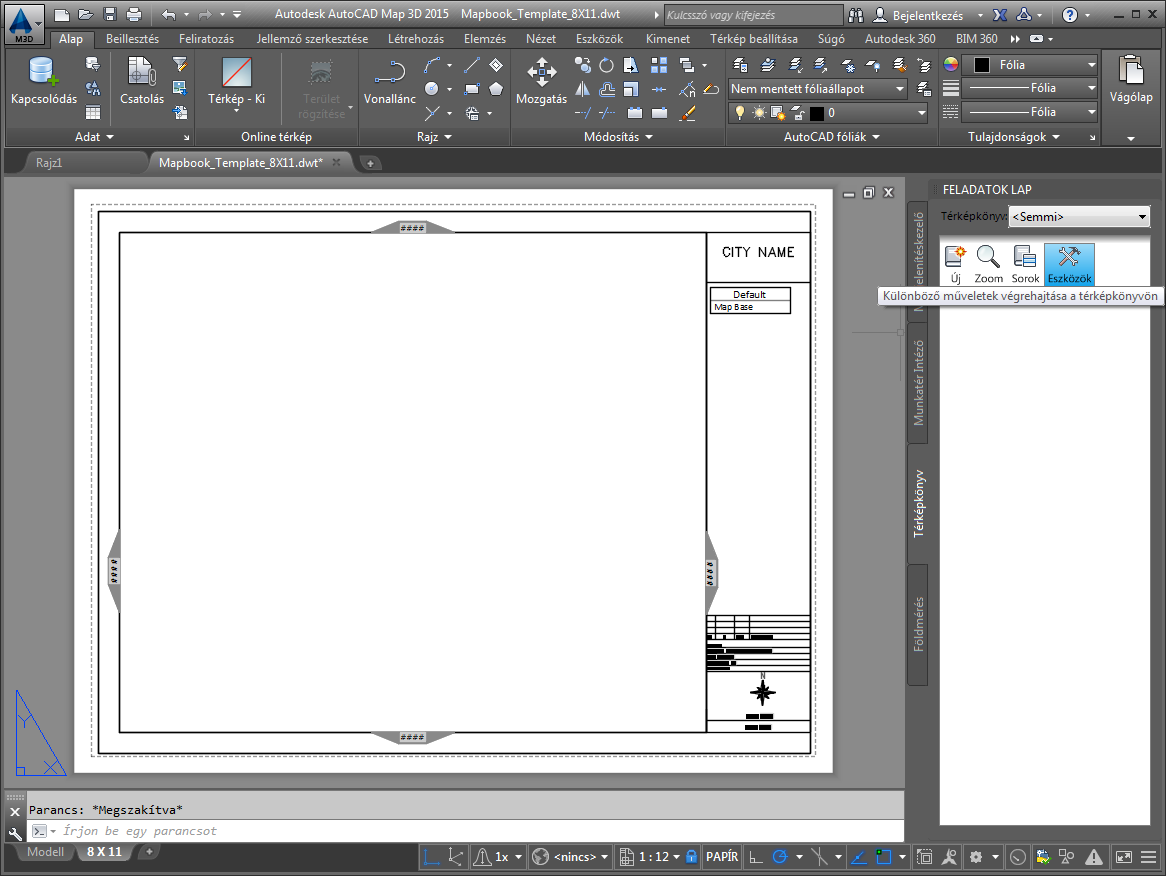Toggle viewport scale lock icon
The height and width of the screenshot is (876, 1166).
pos(692,857)
